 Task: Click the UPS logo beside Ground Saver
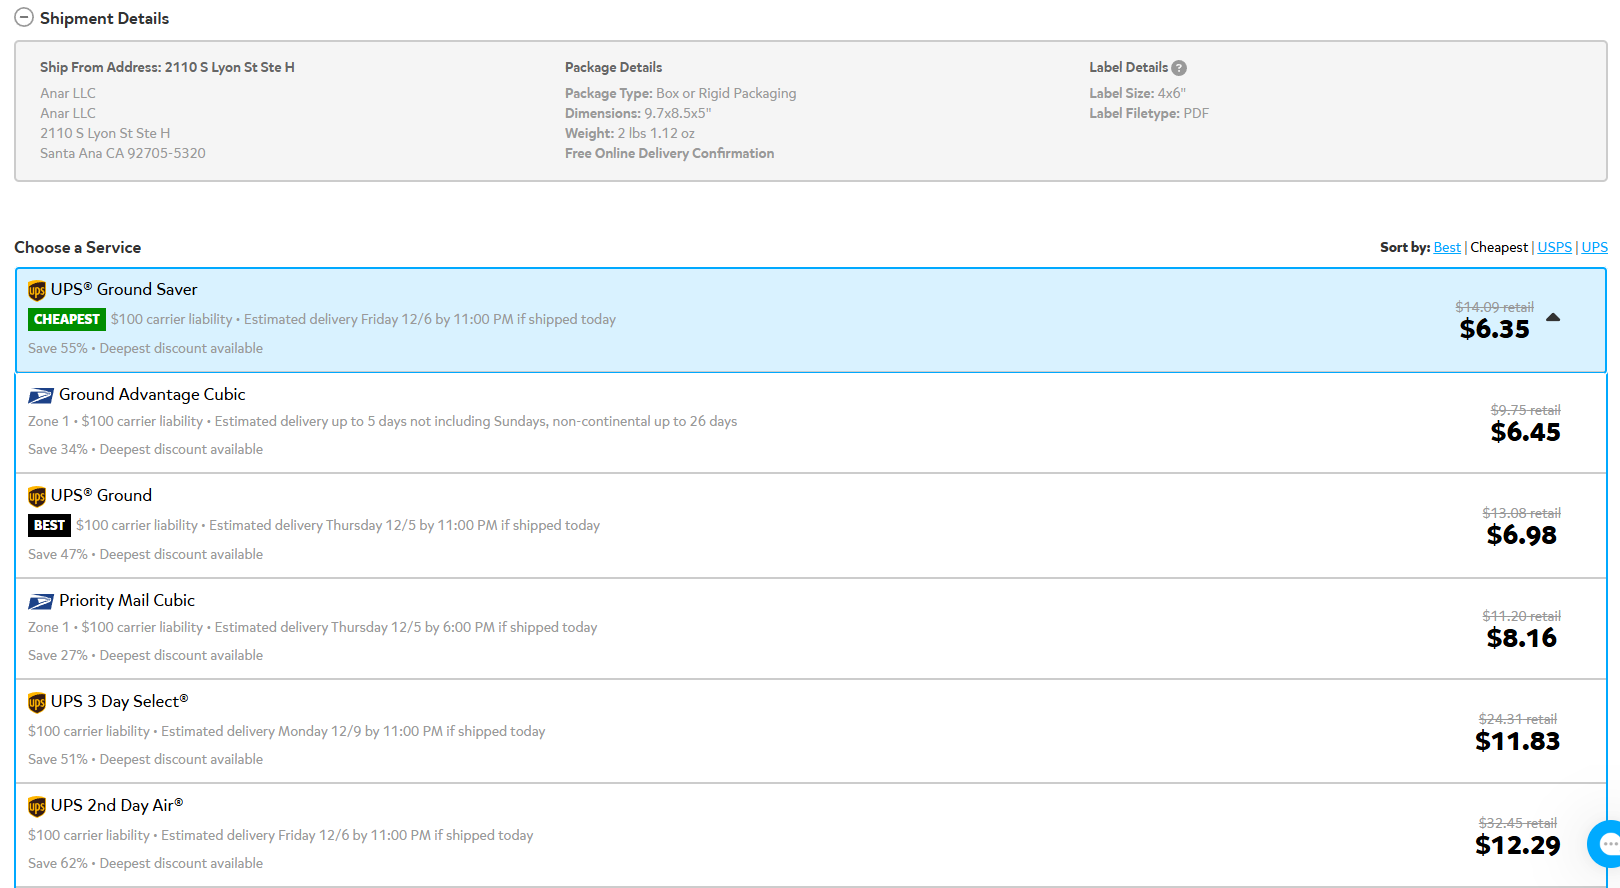click(37, 290)
